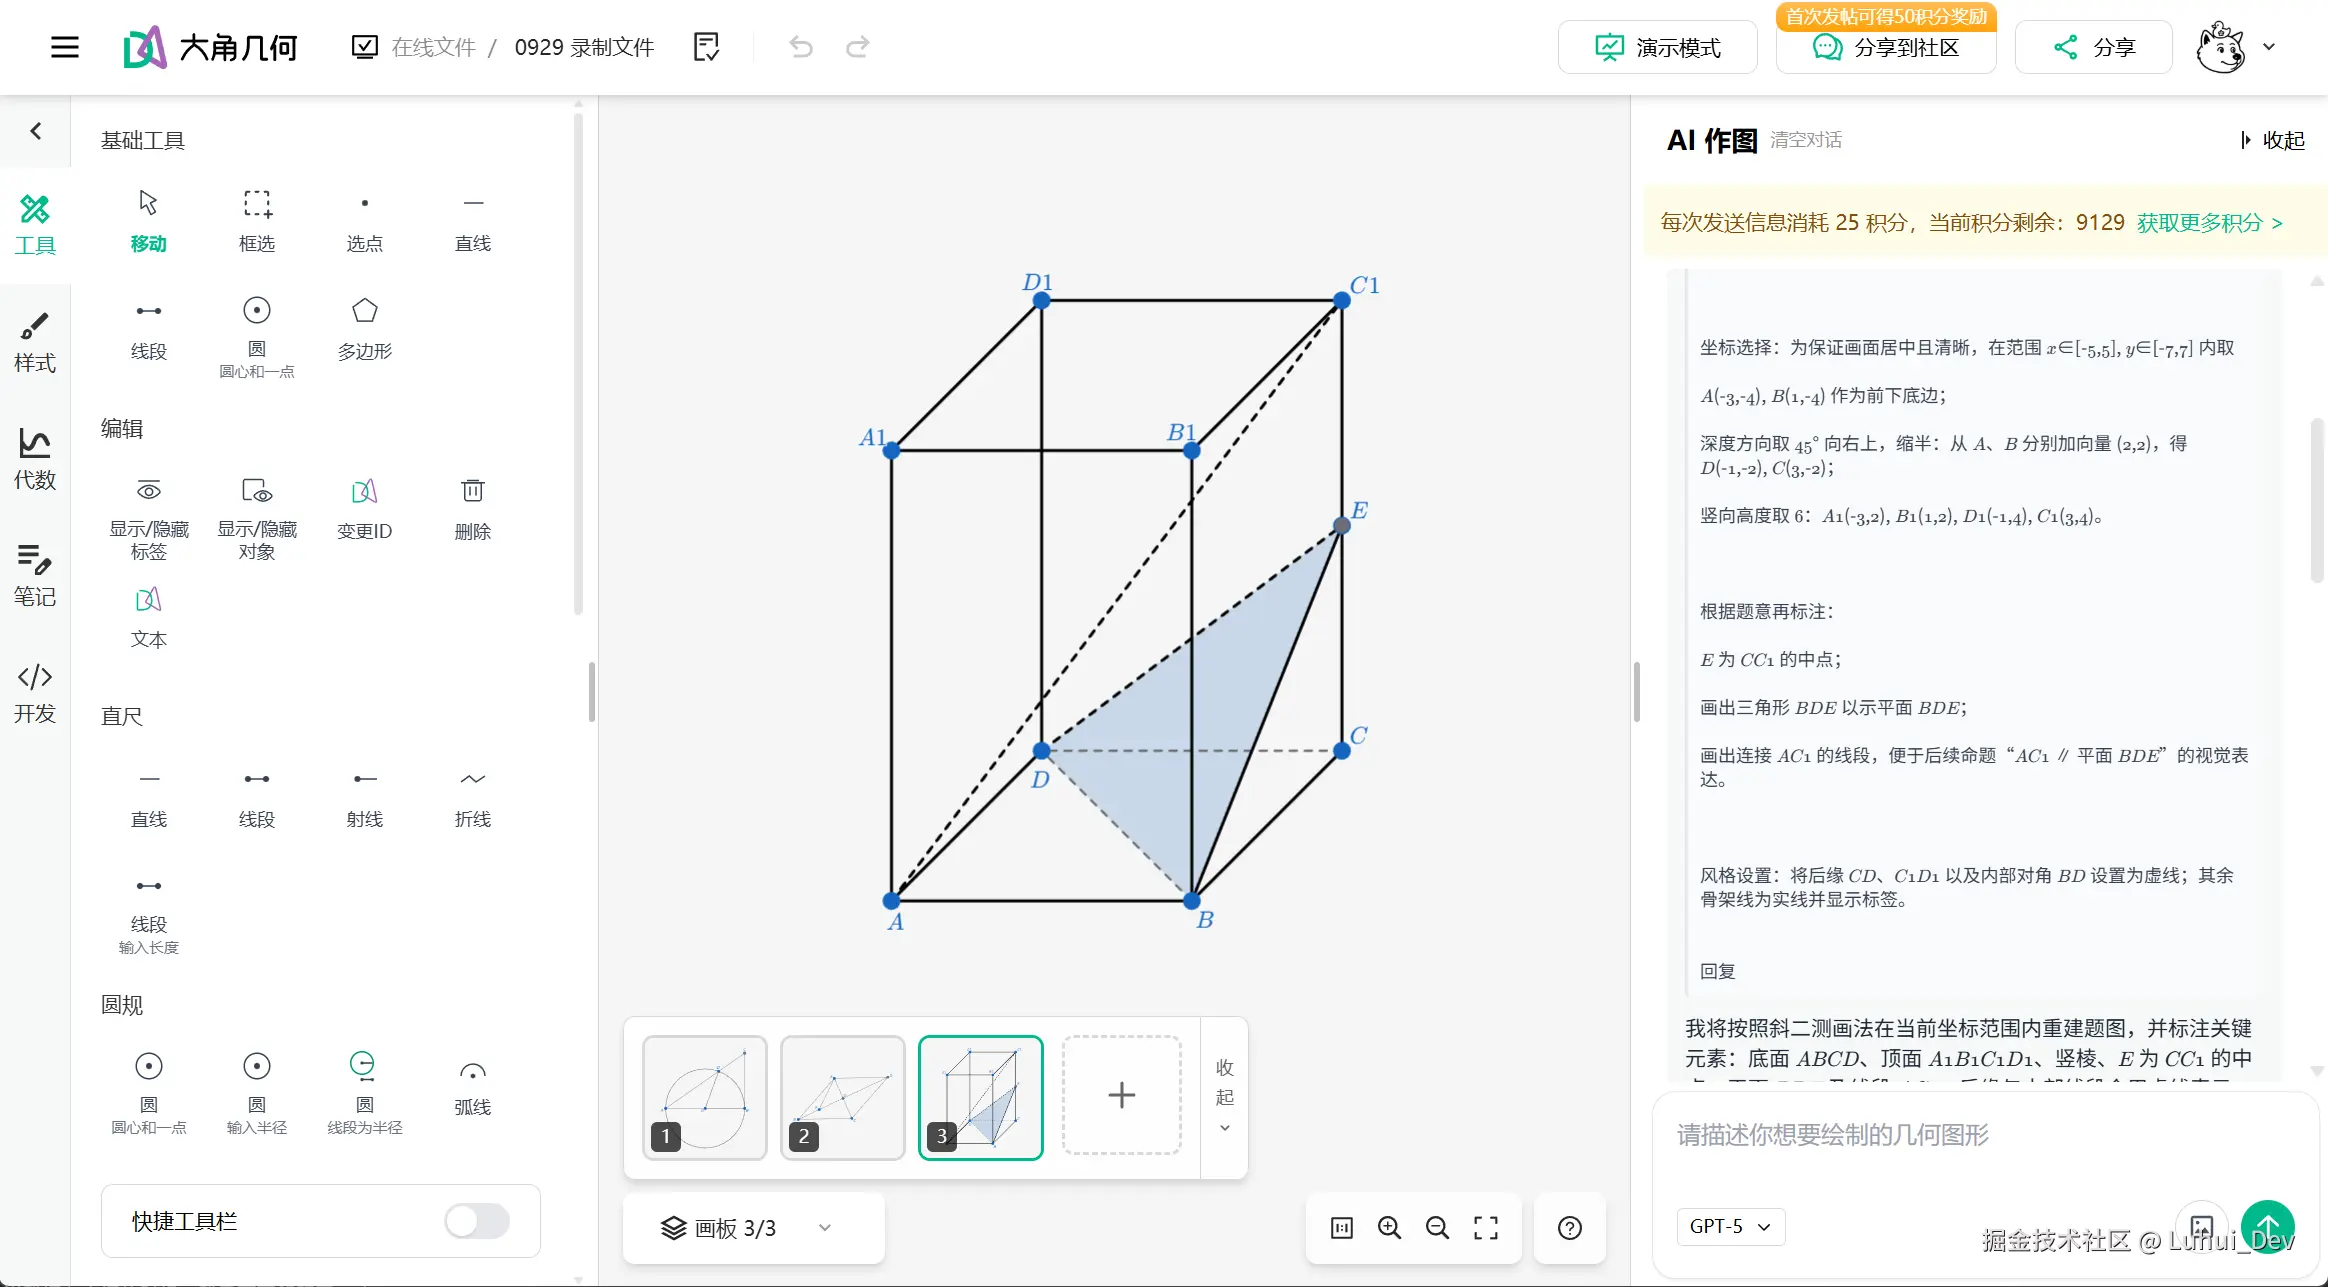2328x1287 pixels.
Task: Enter fullscreen with the expand icon
Action: click(1486, 1228)
